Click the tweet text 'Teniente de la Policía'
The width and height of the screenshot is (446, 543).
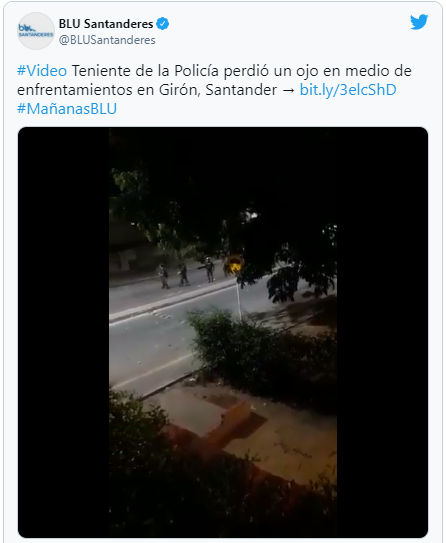pos(145,71)
